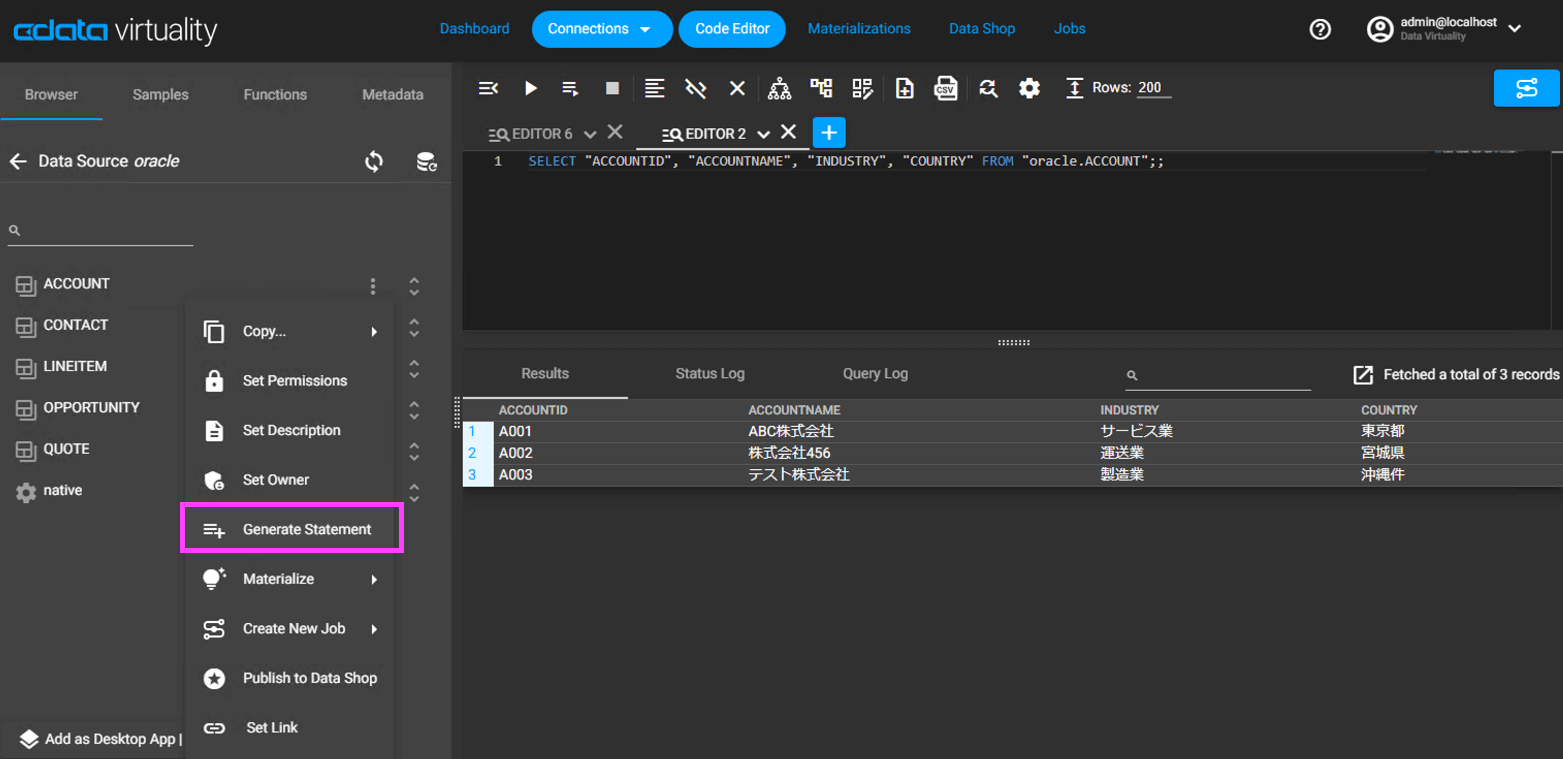Go back using the Data Source arrow
1563x759 pixels.
(x=18, y=162)
